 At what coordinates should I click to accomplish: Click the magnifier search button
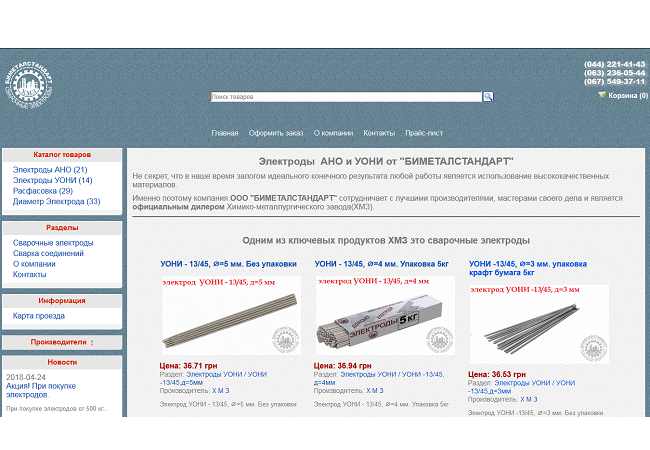488,97
